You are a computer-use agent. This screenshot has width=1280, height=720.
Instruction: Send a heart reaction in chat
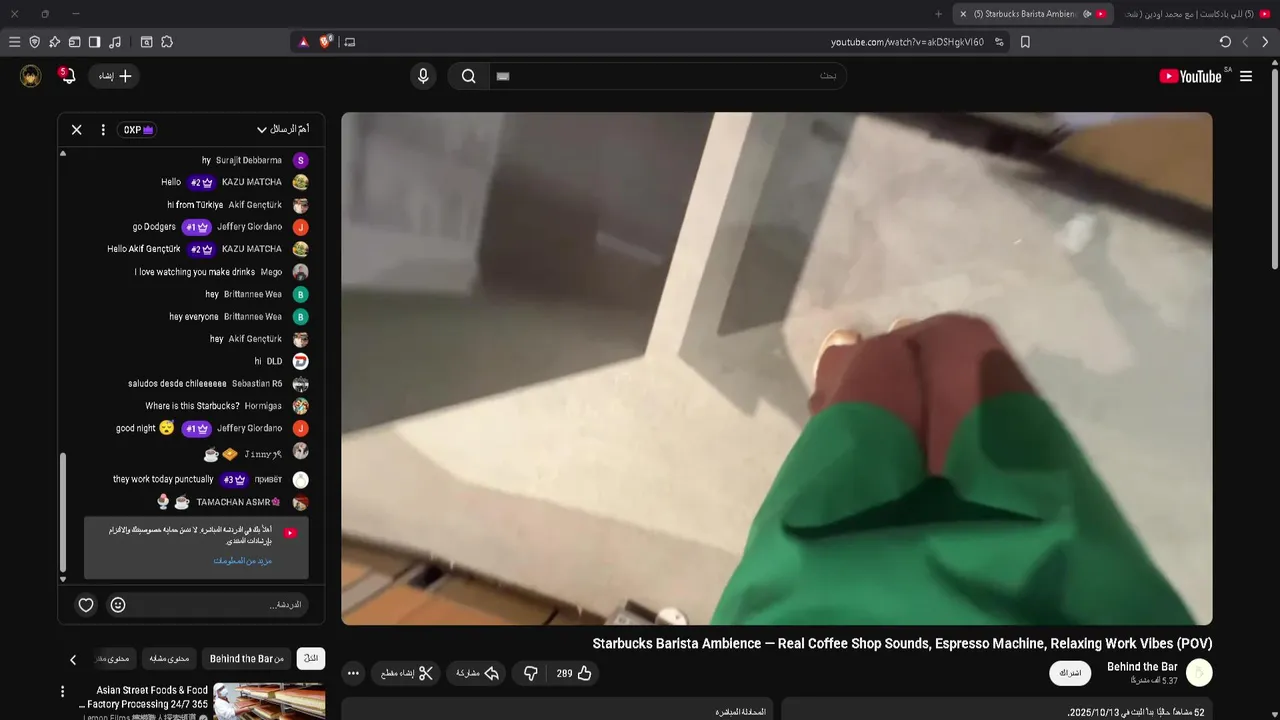pos(86,605)
